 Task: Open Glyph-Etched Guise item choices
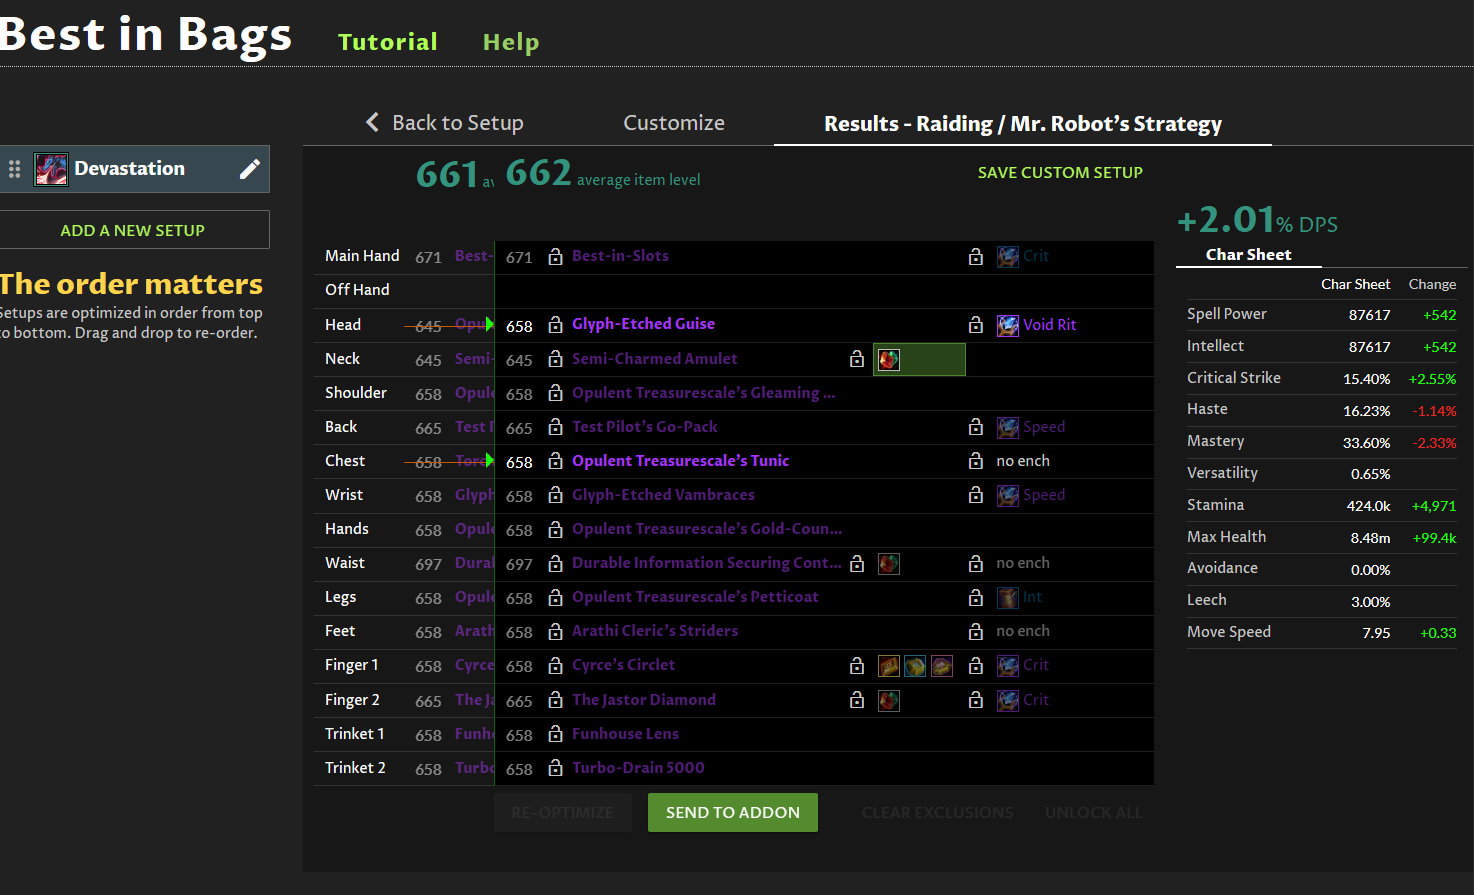pos(643,324)
